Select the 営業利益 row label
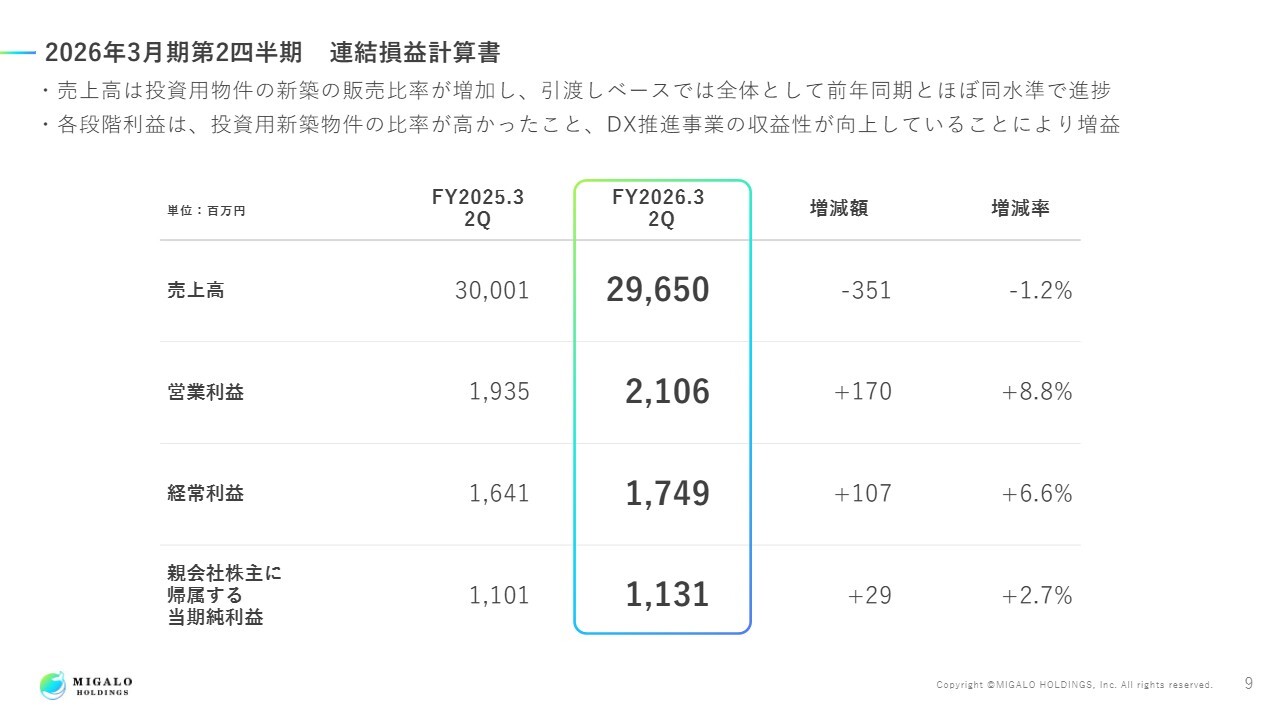The width and height of the screenshot is (1280, 720). (x=206, y=392)
